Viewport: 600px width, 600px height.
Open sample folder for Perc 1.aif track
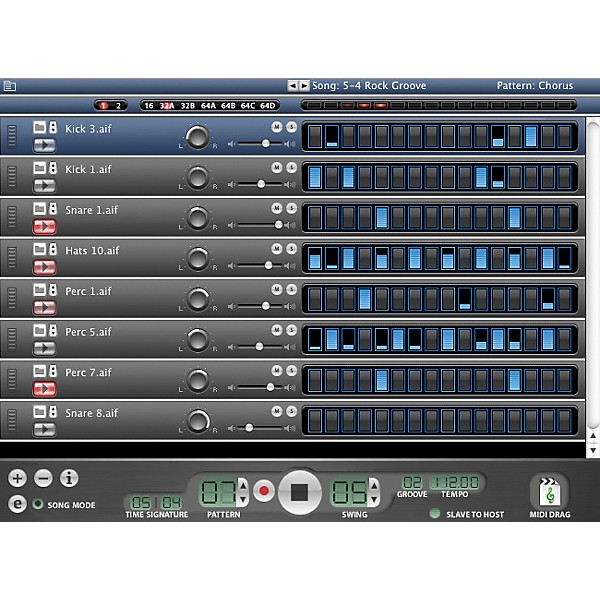pos(39,290)
